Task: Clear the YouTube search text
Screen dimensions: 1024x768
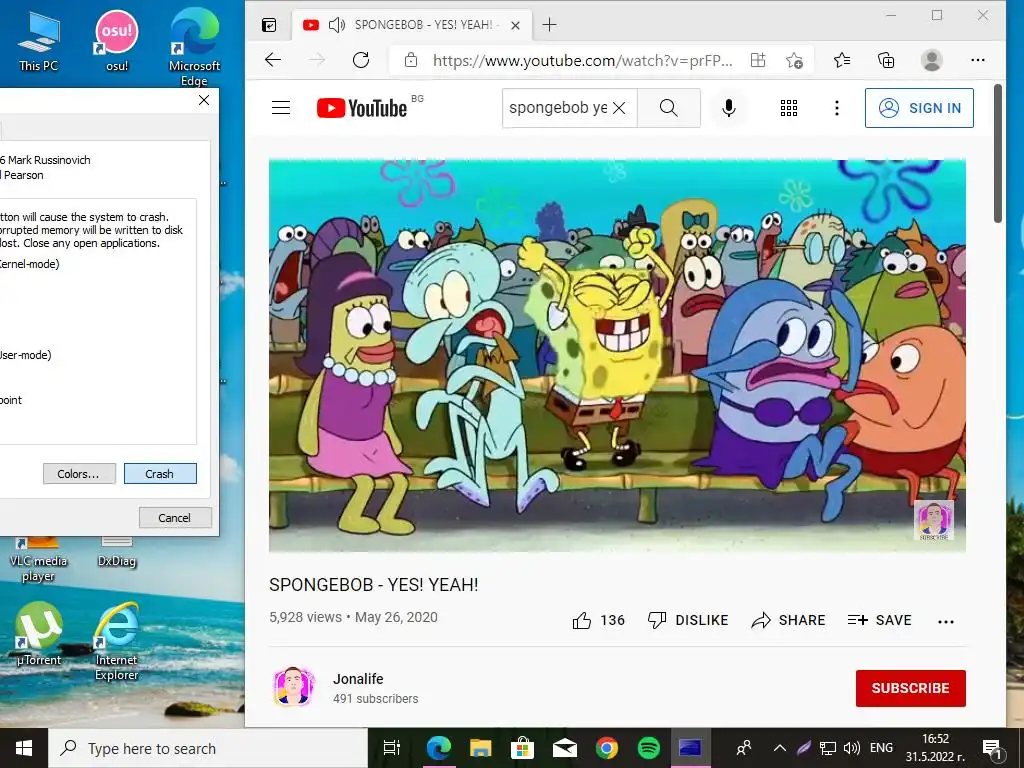Action: (619, 108)
